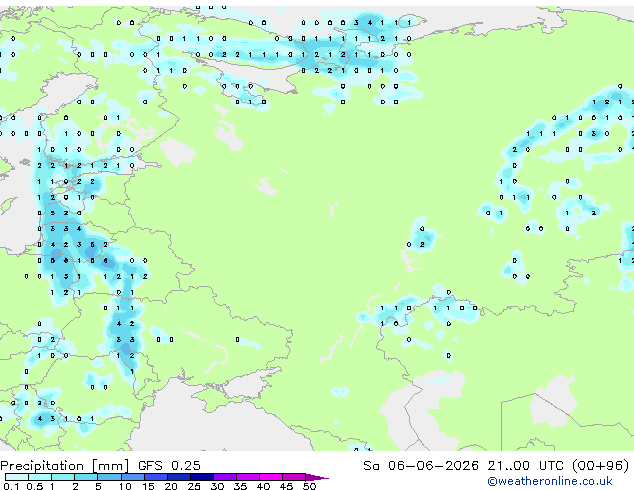
Task: Select the 'Sa 06-06-2026' date text
Action: (x=421, y=466)
